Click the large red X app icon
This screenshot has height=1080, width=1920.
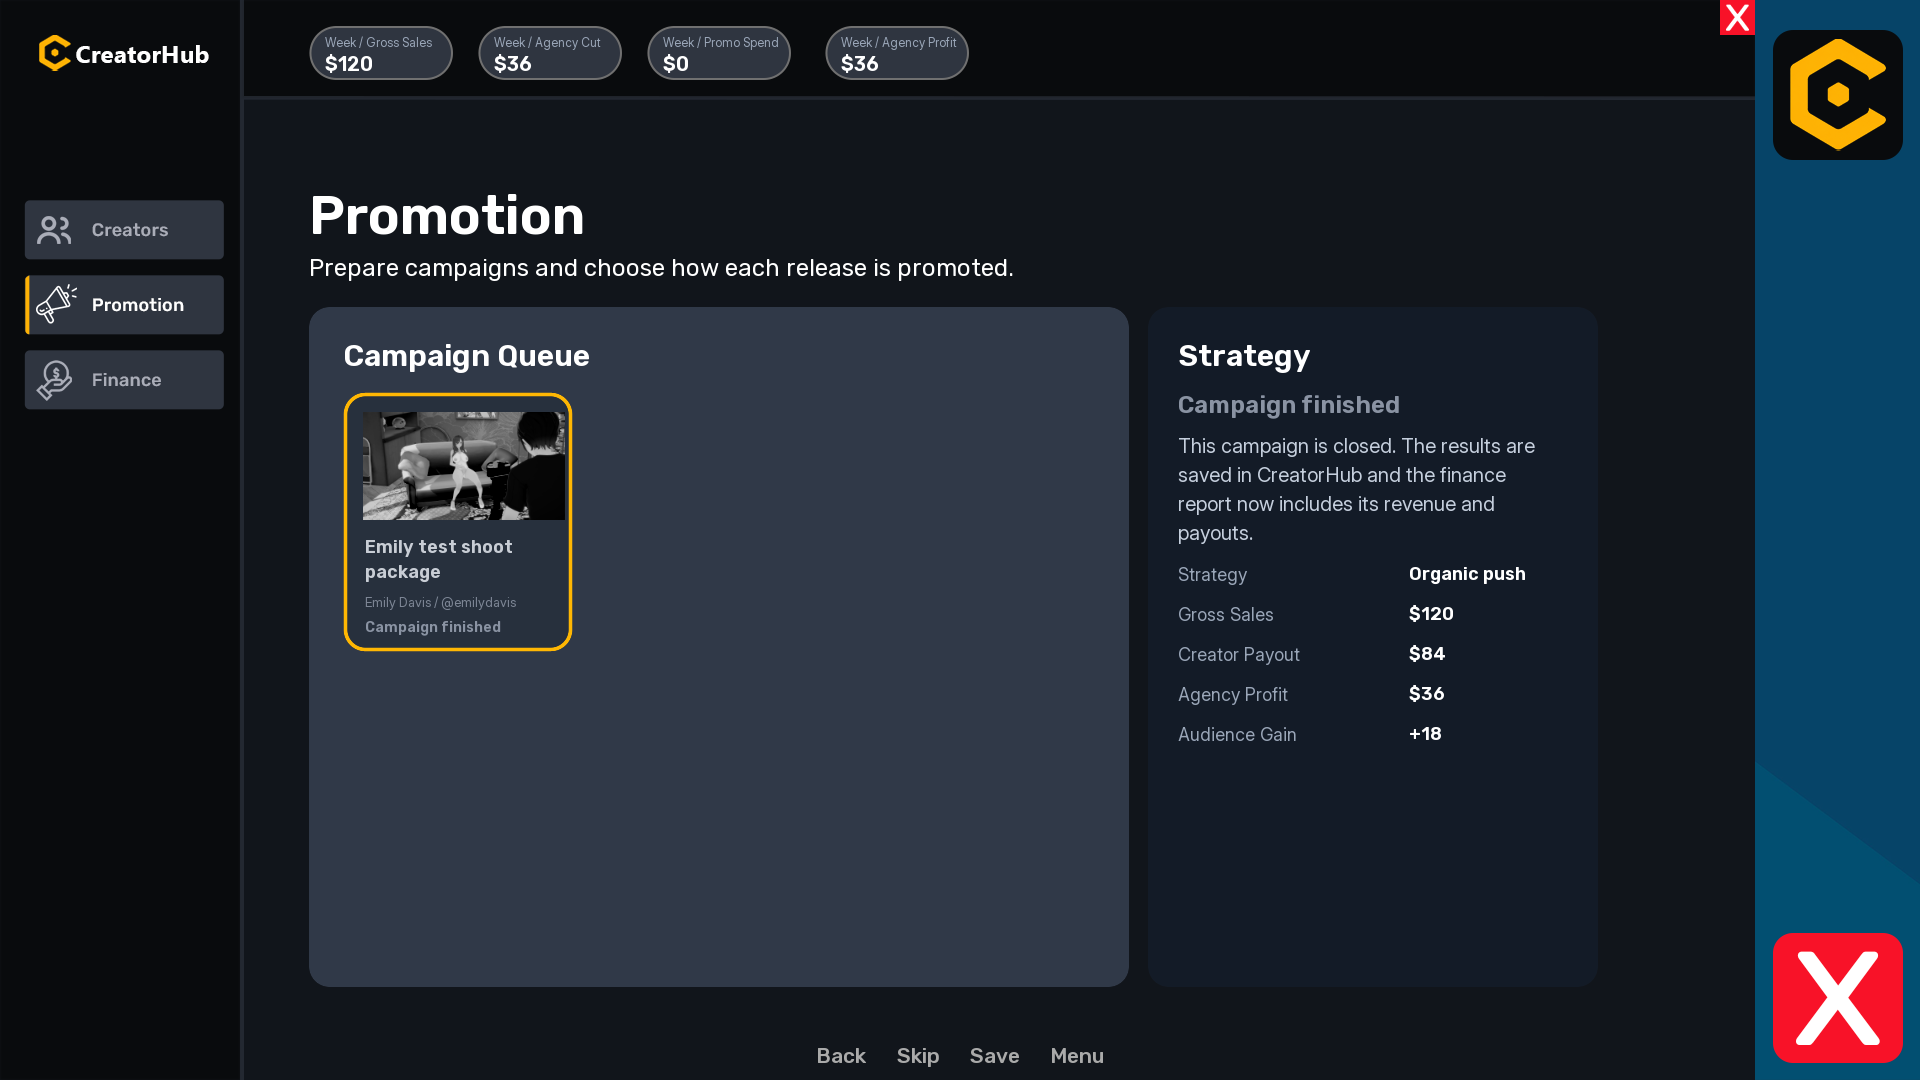click(x=1838, y=998)
